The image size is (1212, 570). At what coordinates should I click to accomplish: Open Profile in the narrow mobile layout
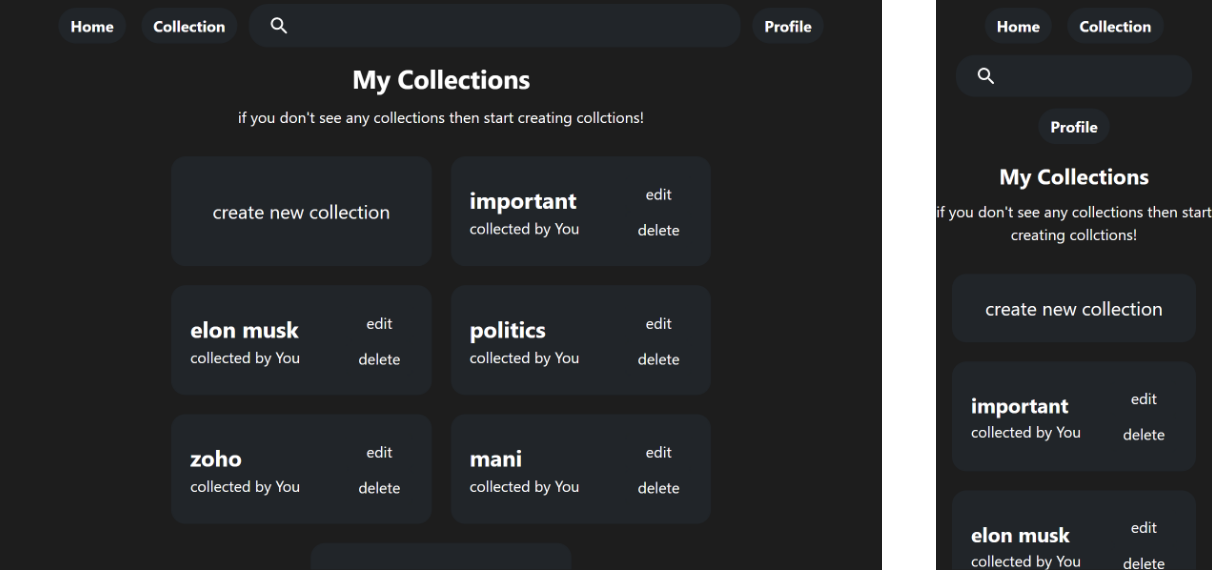coord(1074,128)
